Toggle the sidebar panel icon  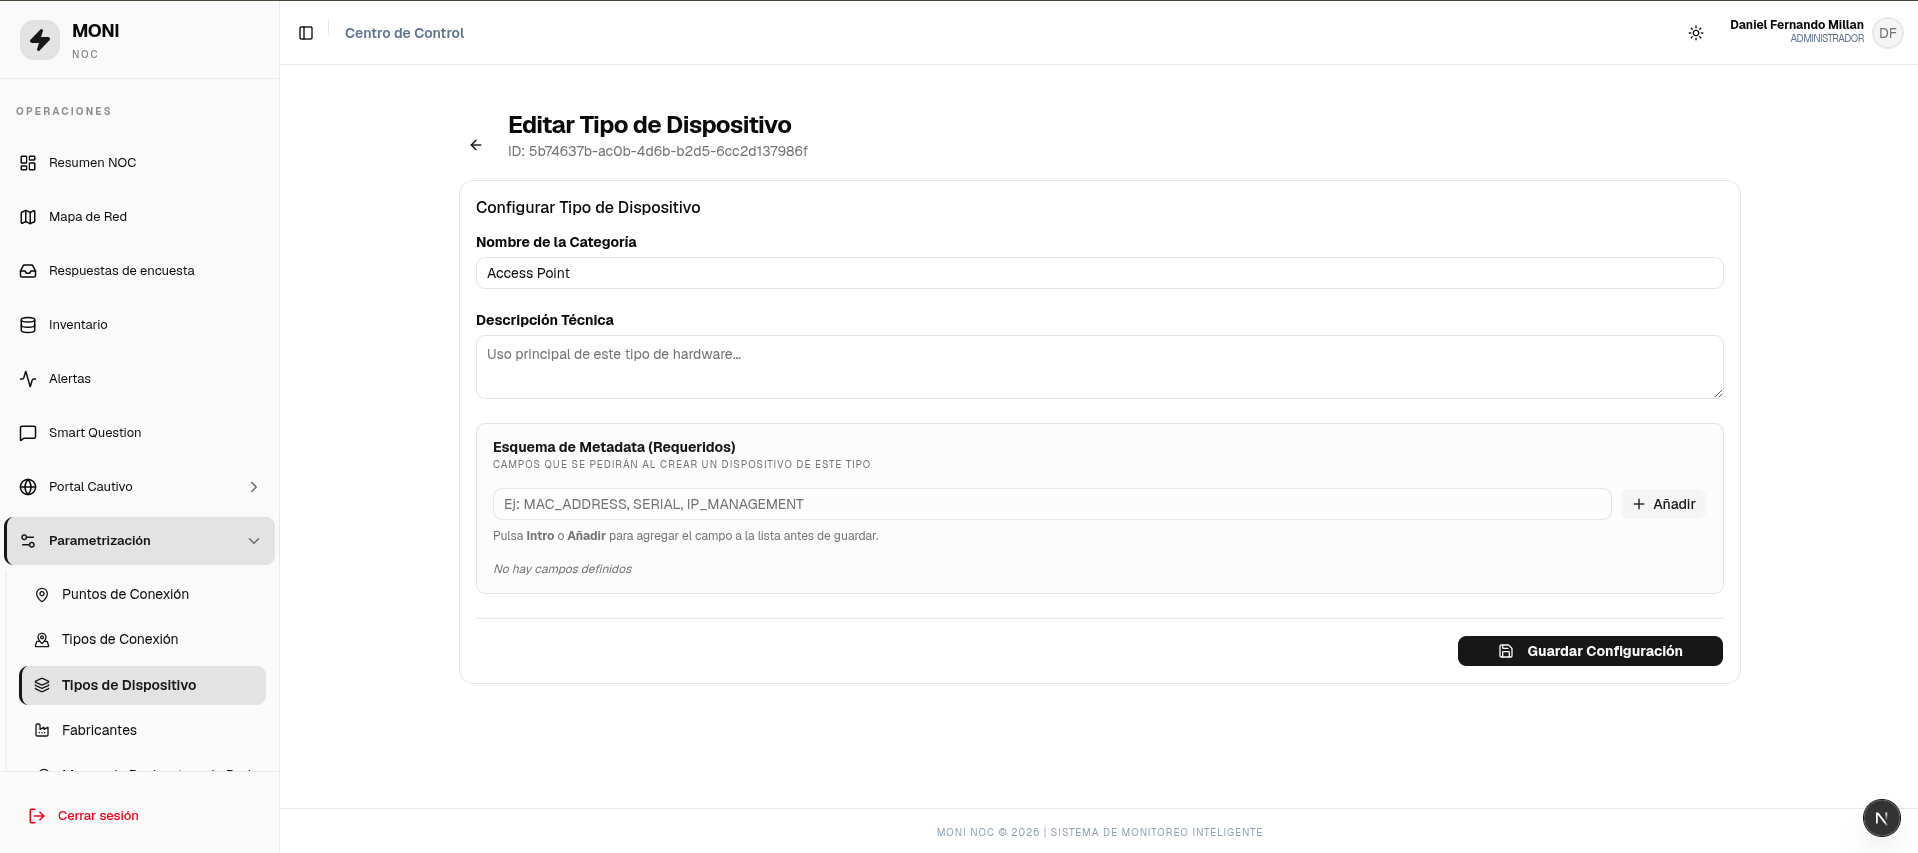point(306,33)
